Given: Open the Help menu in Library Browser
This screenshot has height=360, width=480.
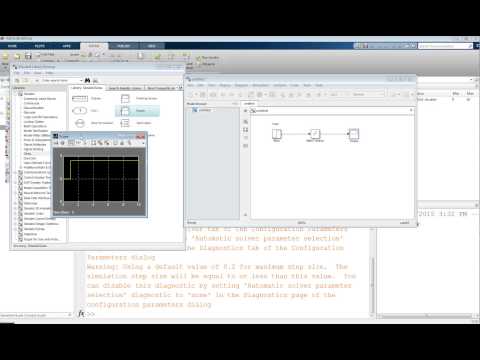Looking at the screenshot, I should (x=50, y=73).
